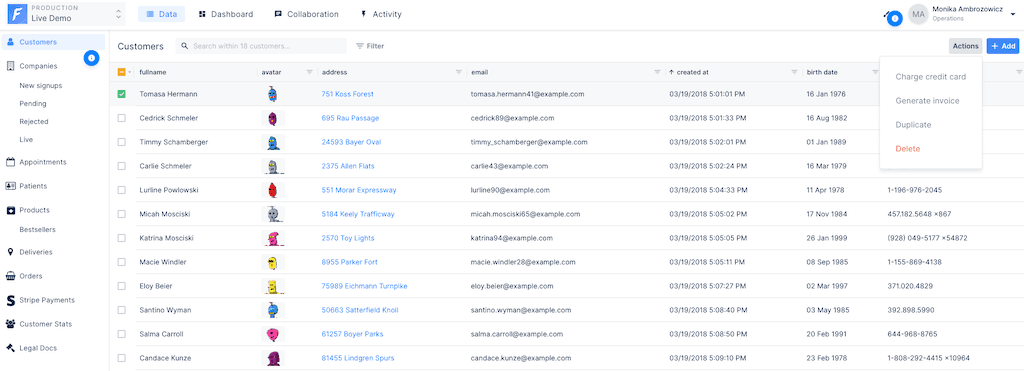Screen dimensions: 1024x371
Task: Uncheck Tomasa Hermann's row checkbox
Action: pos(121,94)
